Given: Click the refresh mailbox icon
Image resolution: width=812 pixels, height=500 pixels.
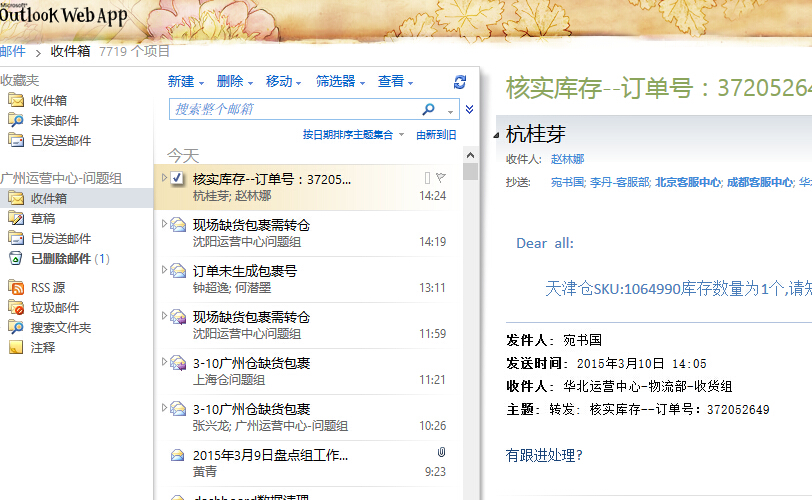Looking at the screenshot, I should click(460, 82).
